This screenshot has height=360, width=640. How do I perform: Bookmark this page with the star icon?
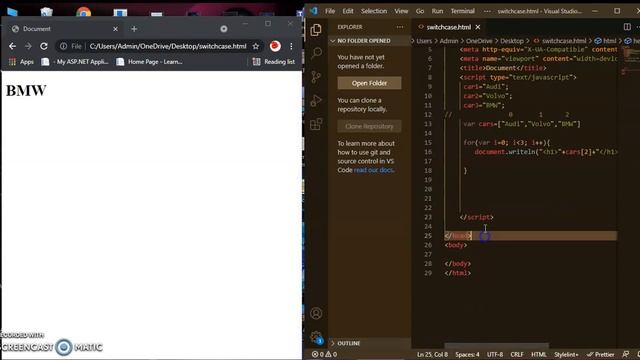pyautogui.click(x=256, y=46)
